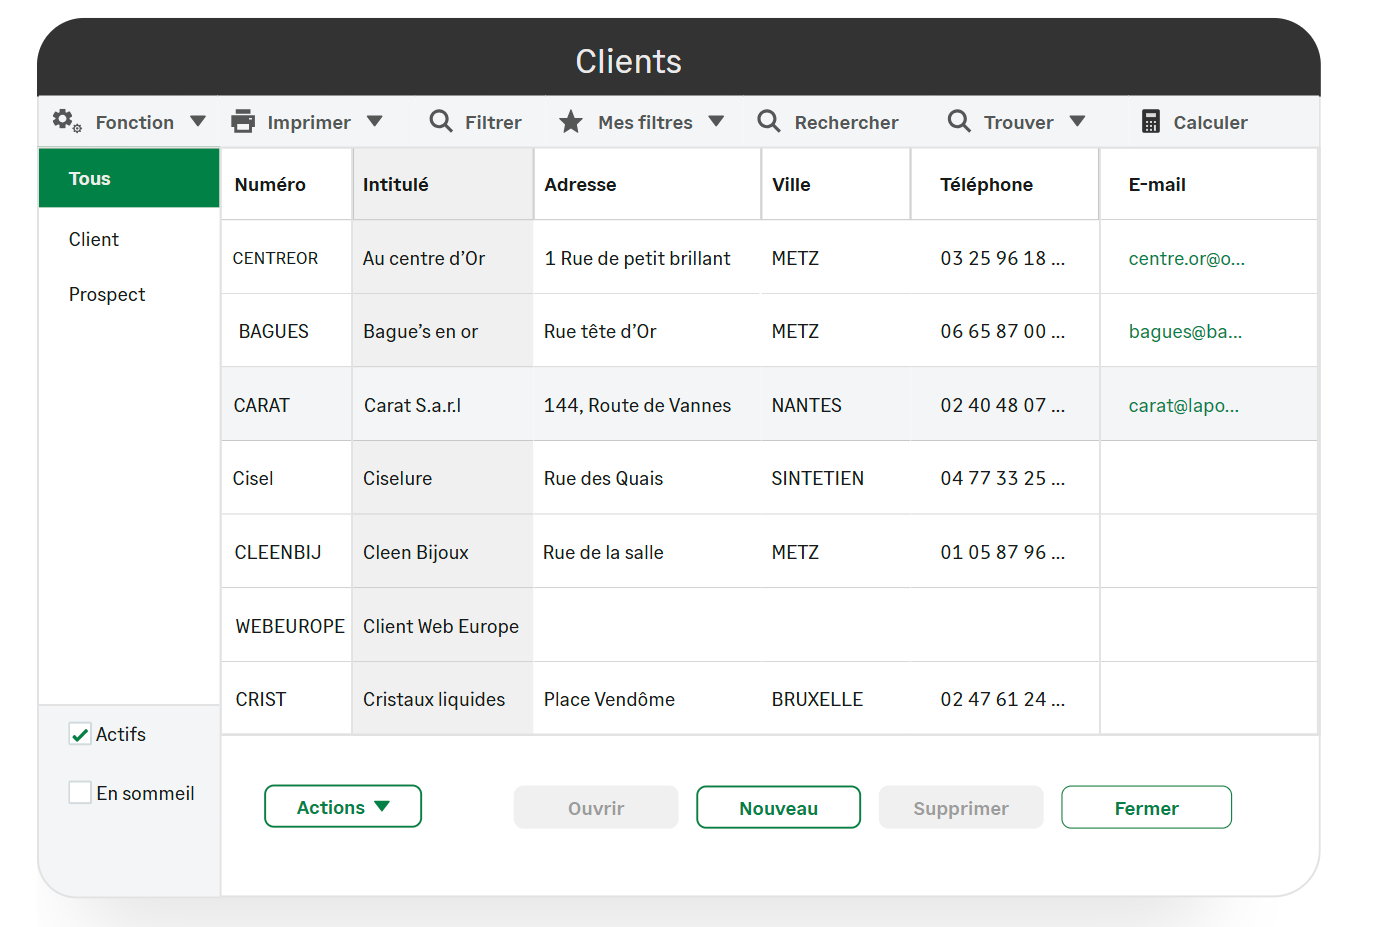Click the Trouver magnifier icon
Image resolution: width=1379 pixels, height=927 pixels.
click(x=958, y=121)
